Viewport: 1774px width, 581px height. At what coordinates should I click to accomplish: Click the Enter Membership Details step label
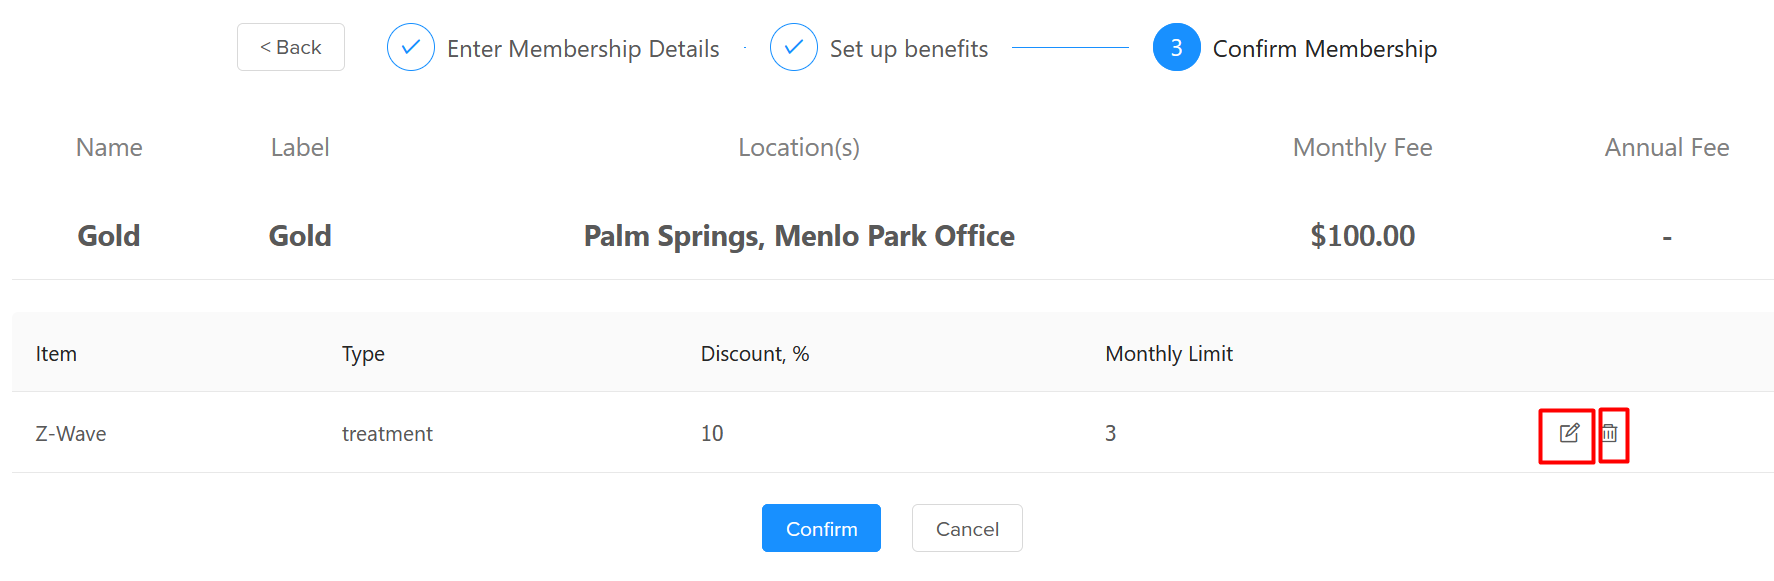pos(583,48)
